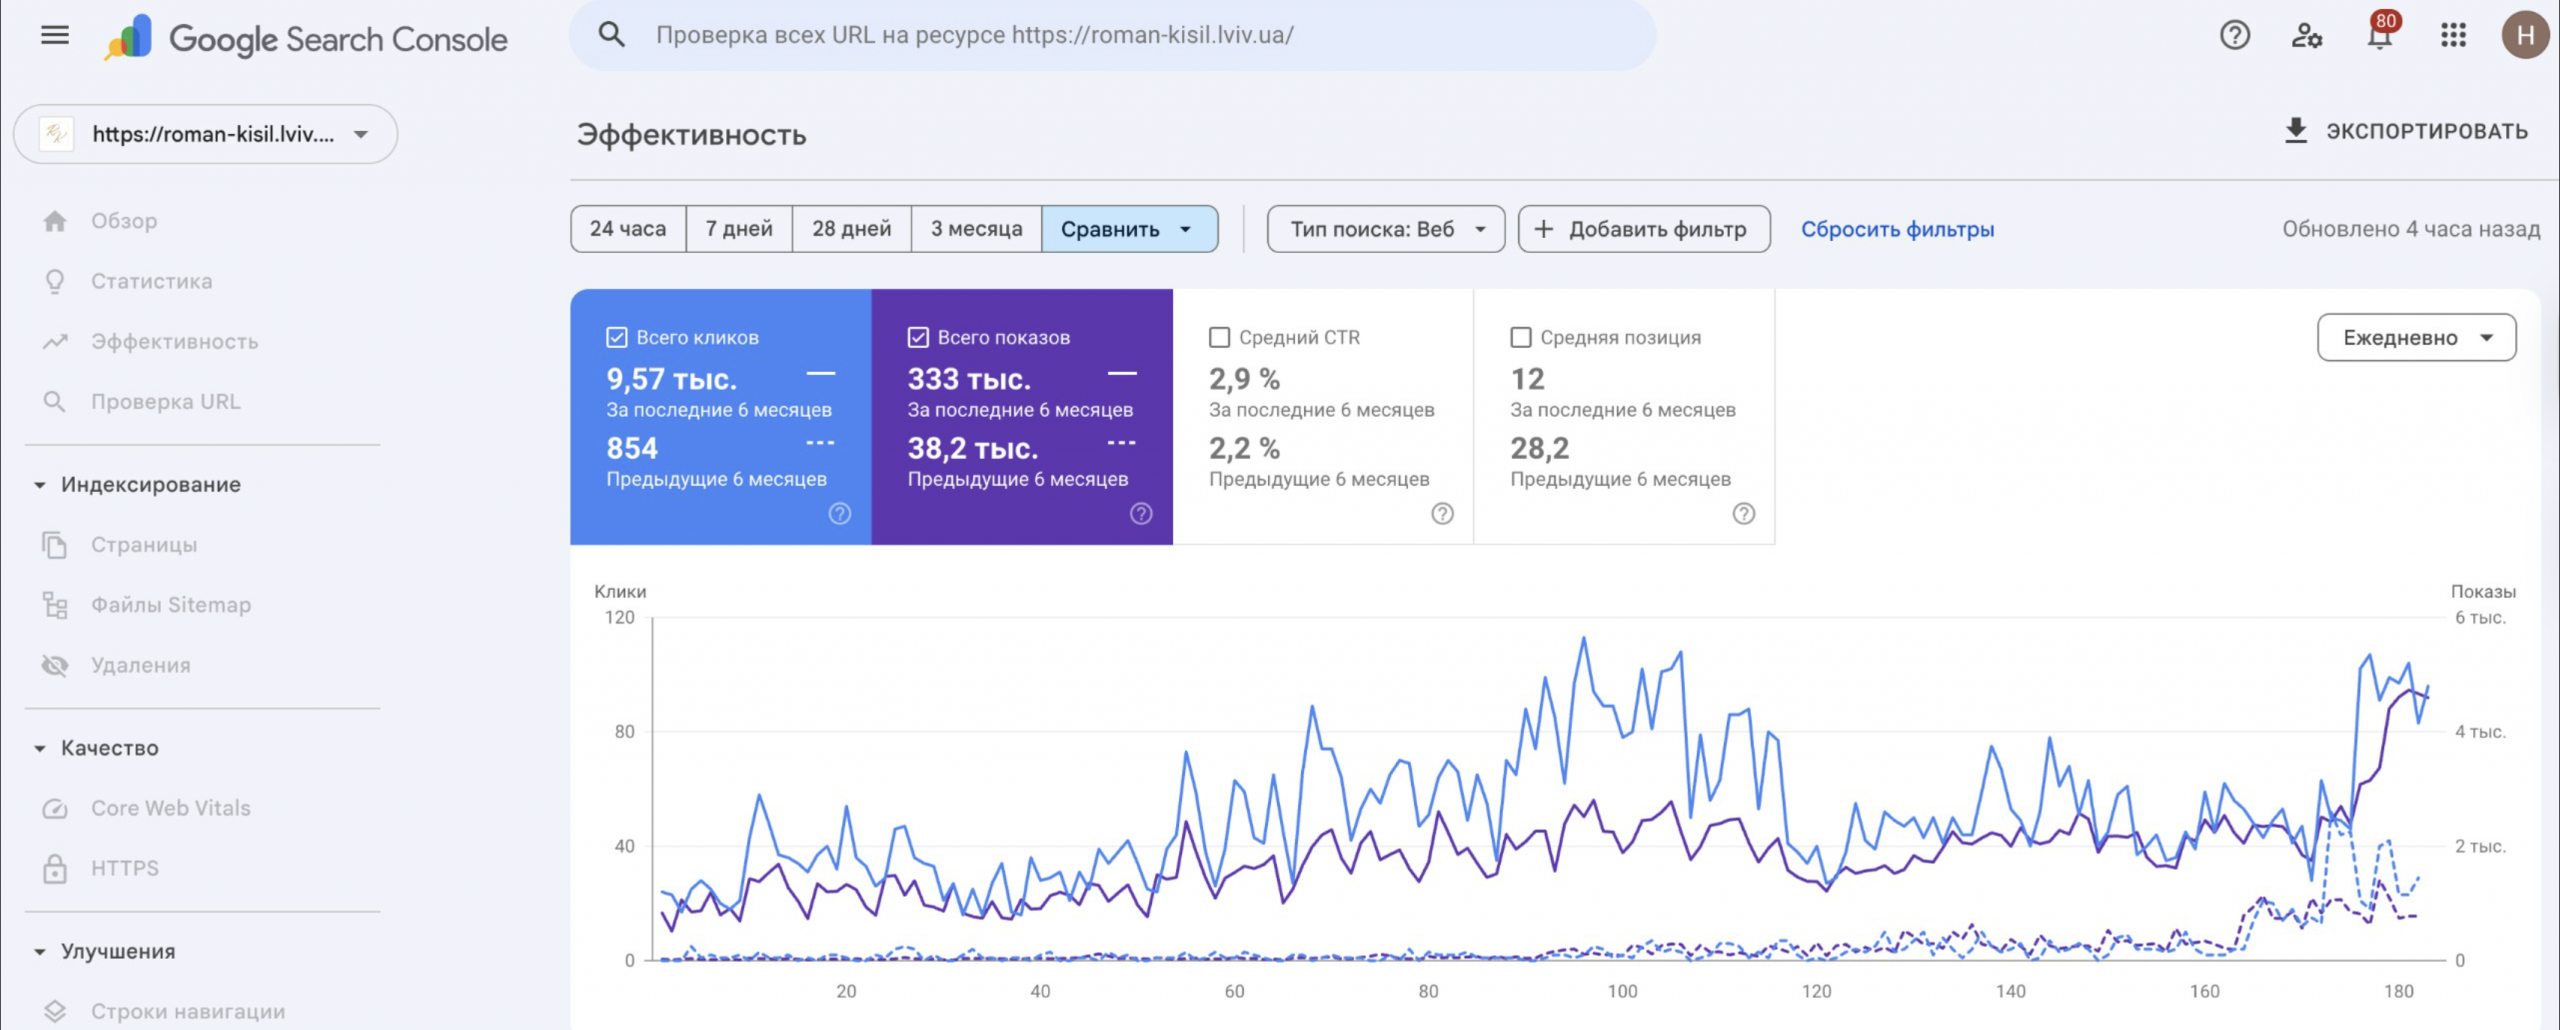Open the property selector dropdown

click(x=206, y=134)
